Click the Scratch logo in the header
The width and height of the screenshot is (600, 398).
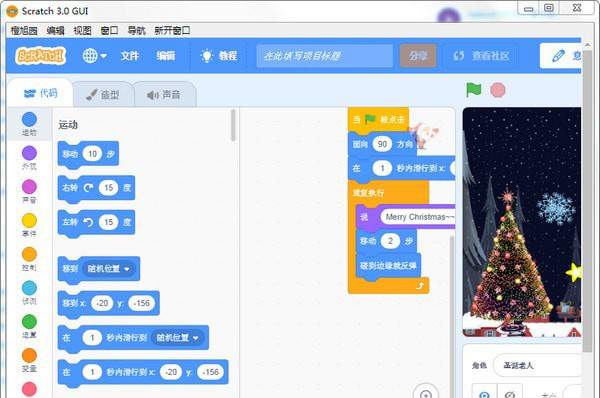[41, 56]
